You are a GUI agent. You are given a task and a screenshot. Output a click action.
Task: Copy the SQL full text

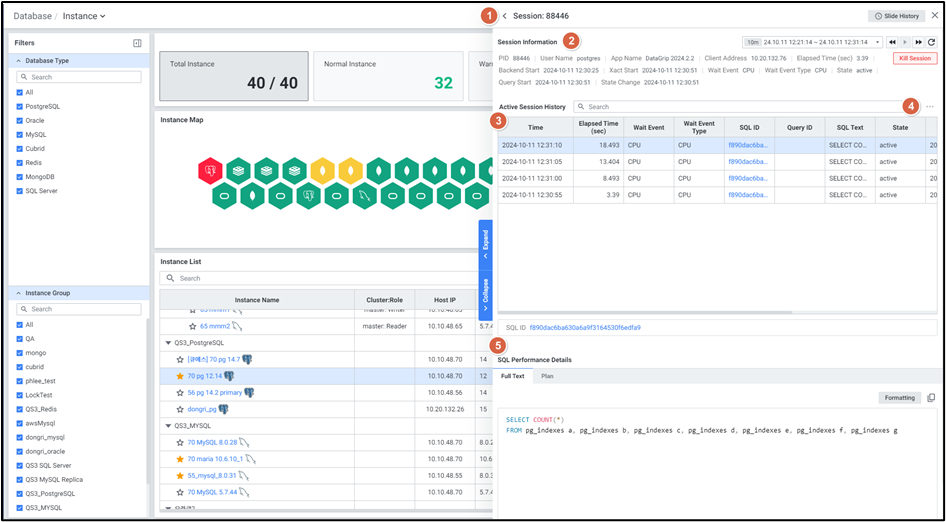point(931,398)
